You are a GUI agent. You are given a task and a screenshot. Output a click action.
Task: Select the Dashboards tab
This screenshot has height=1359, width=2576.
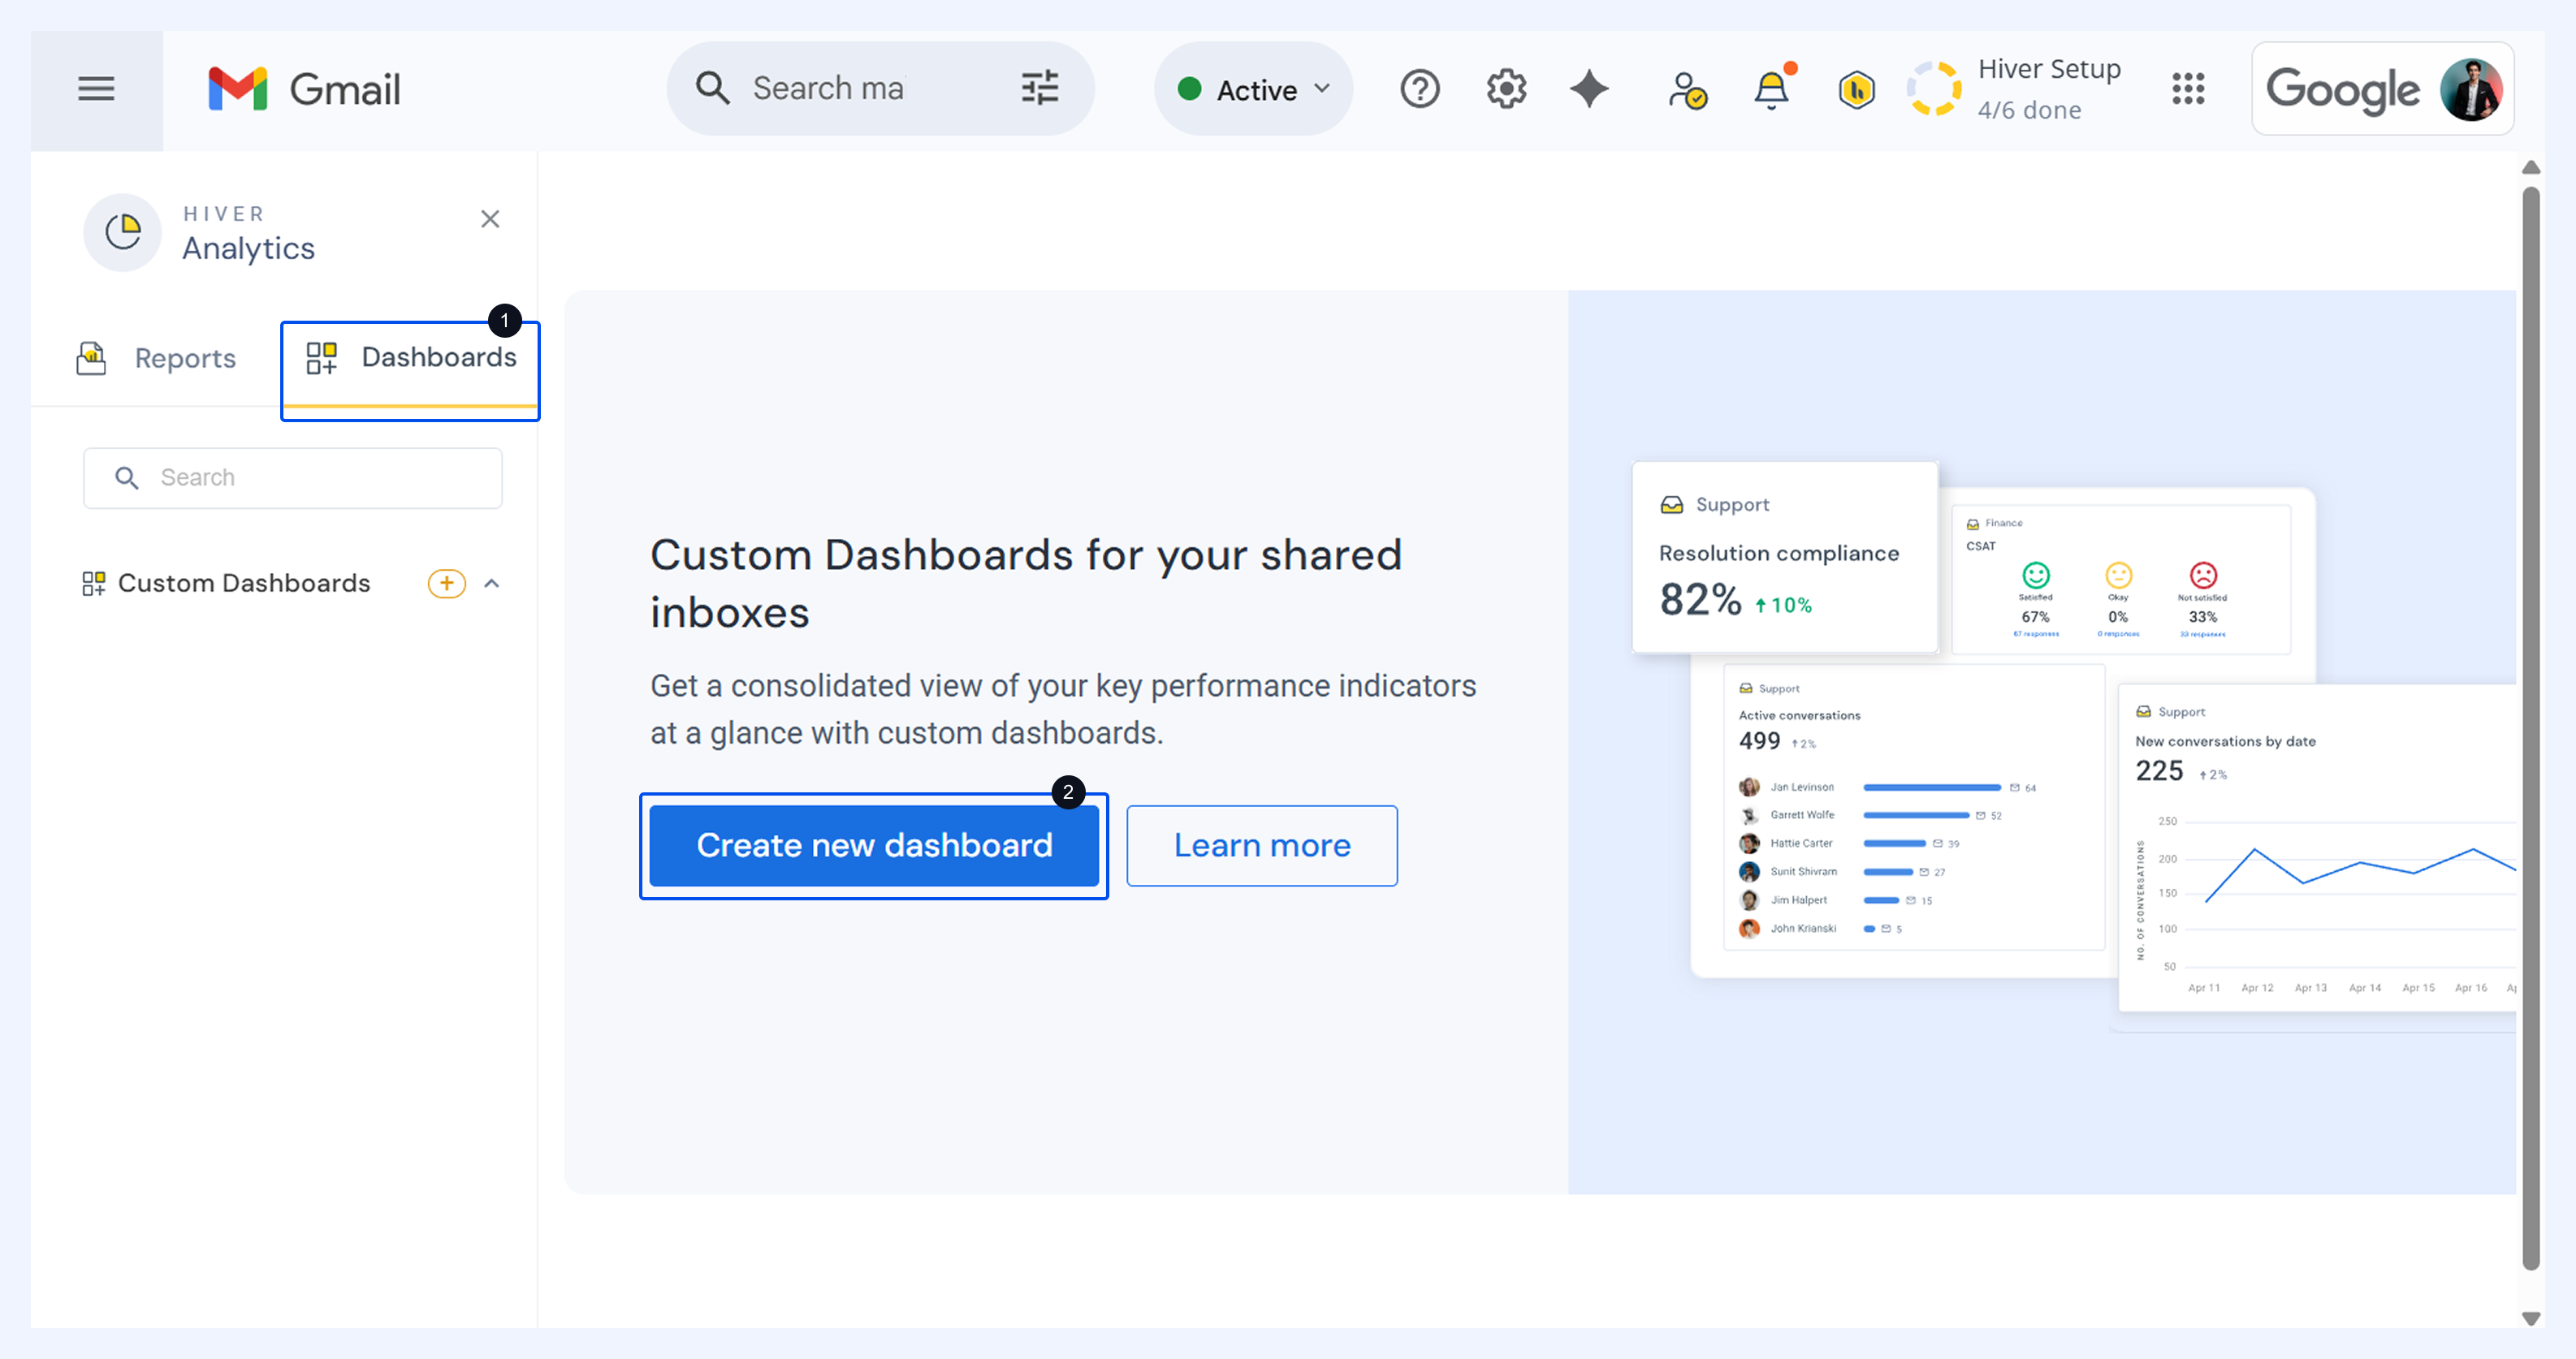click(410, 365)
